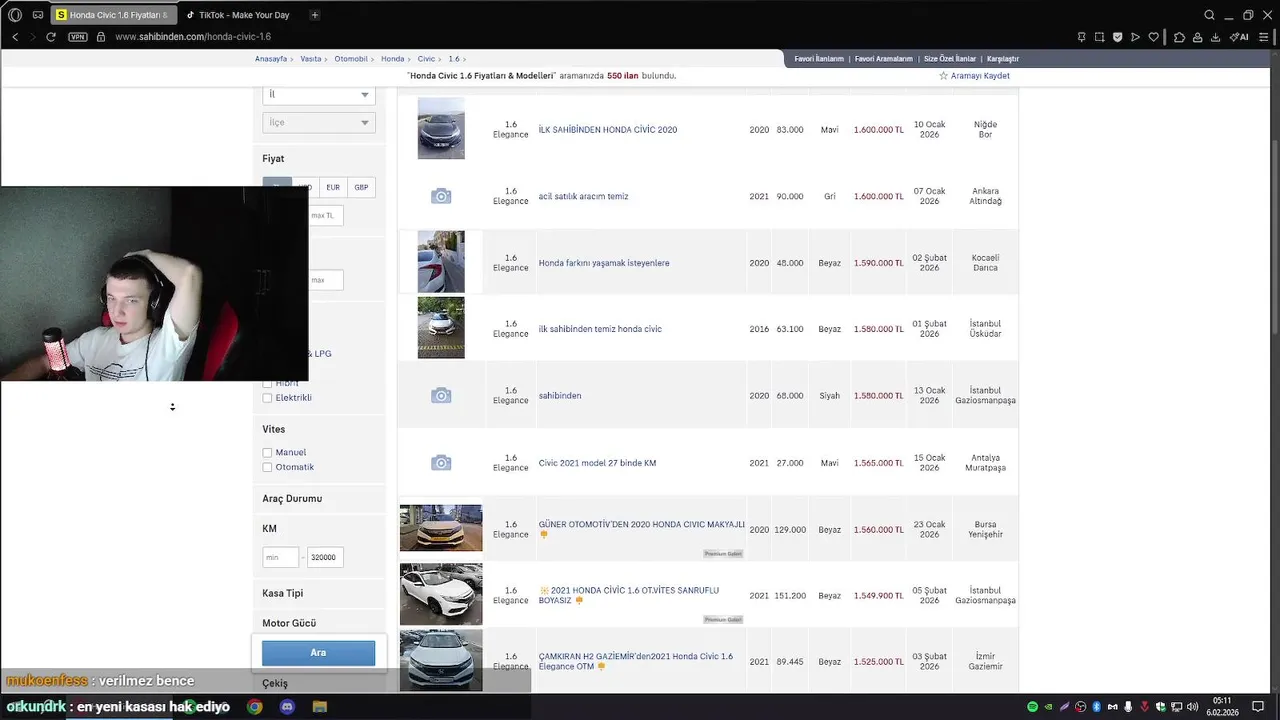The image size is (1280, 720).
Task: Expand the Motor Gücü filter section
Action: [289, 623]
